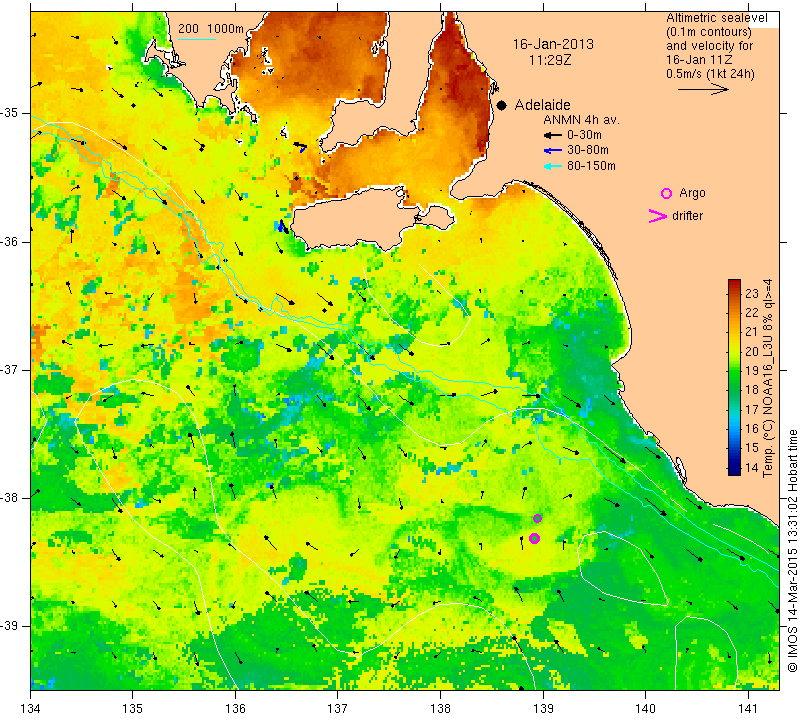Click the 138 longitude axis label
This screenshot has width=800, height=720.
(440, 708)
